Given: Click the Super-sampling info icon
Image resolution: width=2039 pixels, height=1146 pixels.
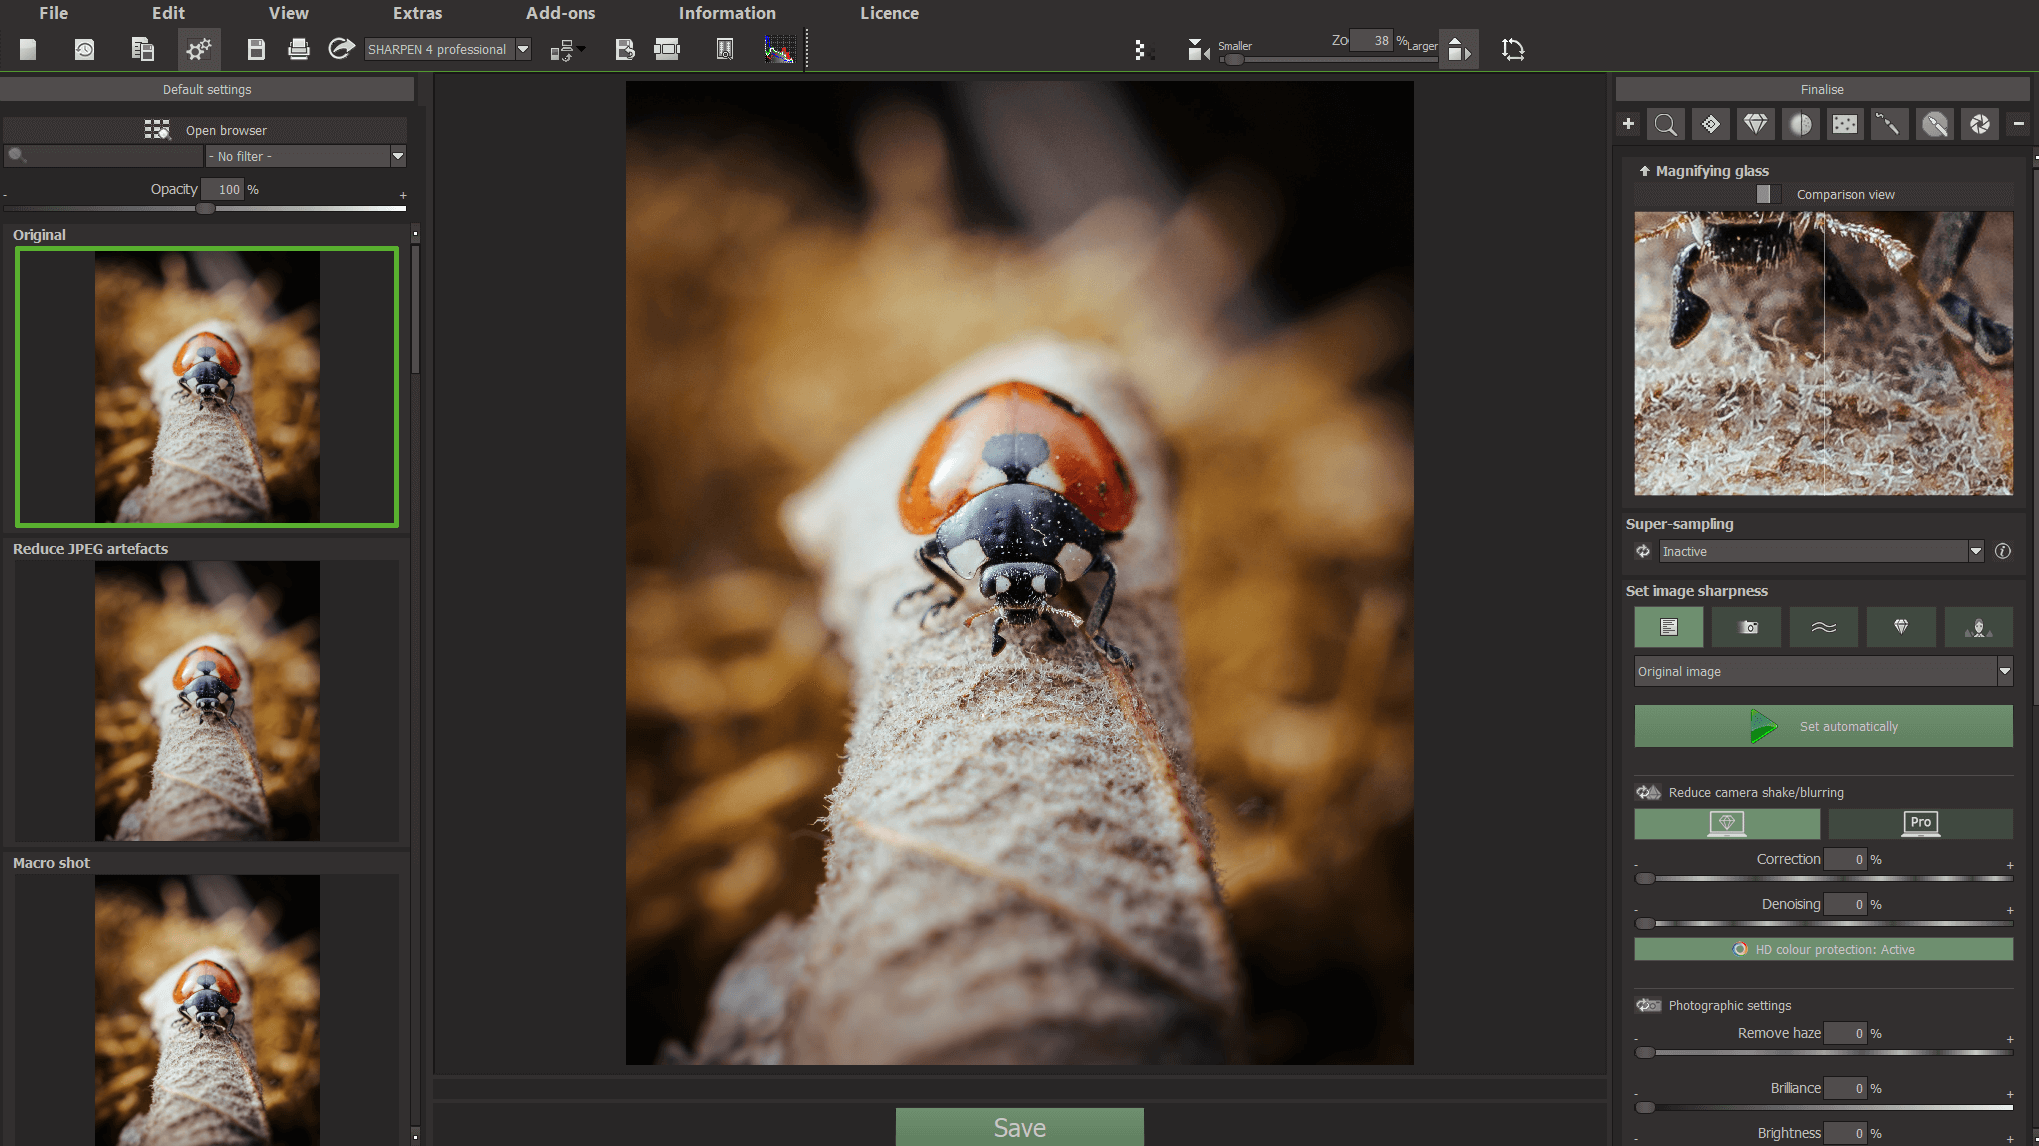Looking at the screenshot, I should [x=2002, y=551].
